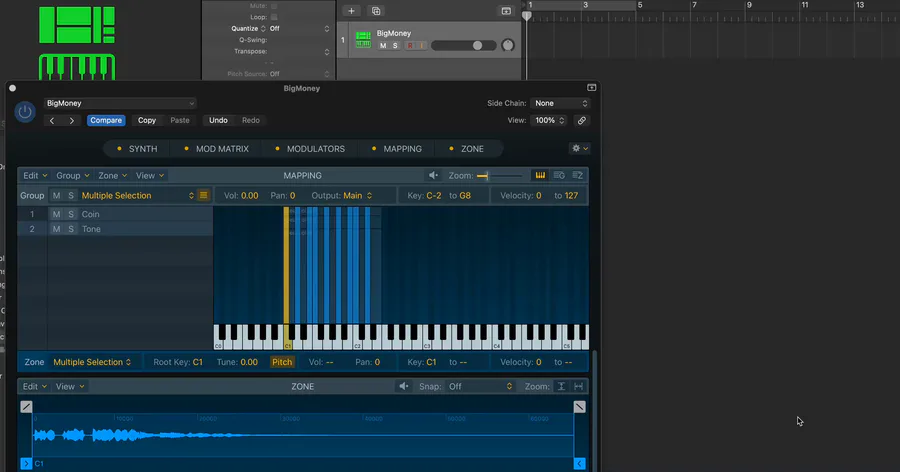Click the preview speaker icon in Mapping bar

tap(433, 175)
